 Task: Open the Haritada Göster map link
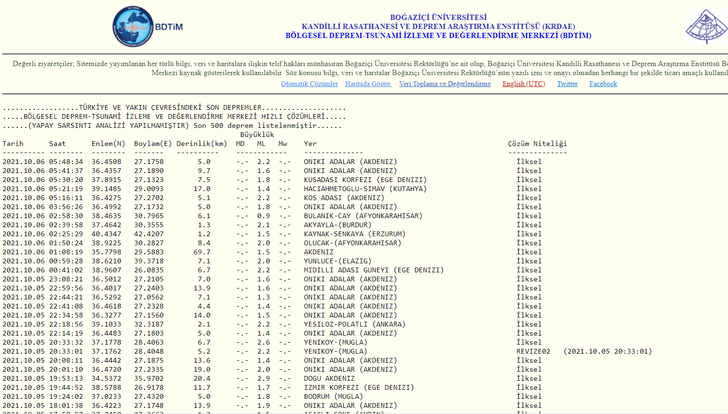(367, 84)
